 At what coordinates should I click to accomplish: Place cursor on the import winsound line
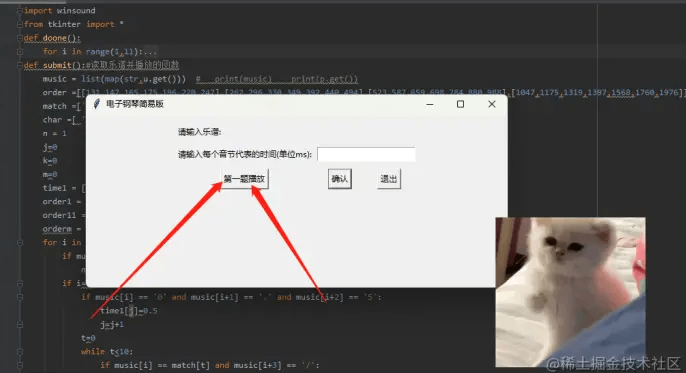(x=60, y=10)
